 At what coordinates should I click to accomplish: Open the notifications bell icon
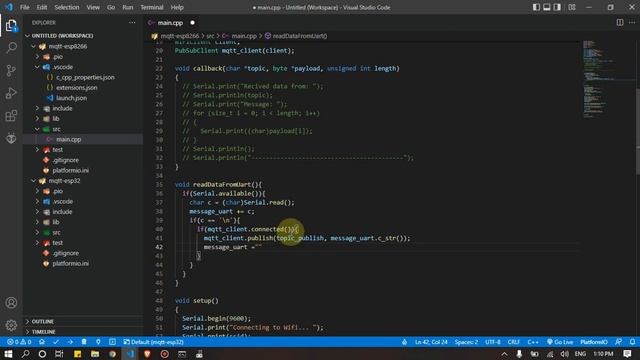(632, 342)
